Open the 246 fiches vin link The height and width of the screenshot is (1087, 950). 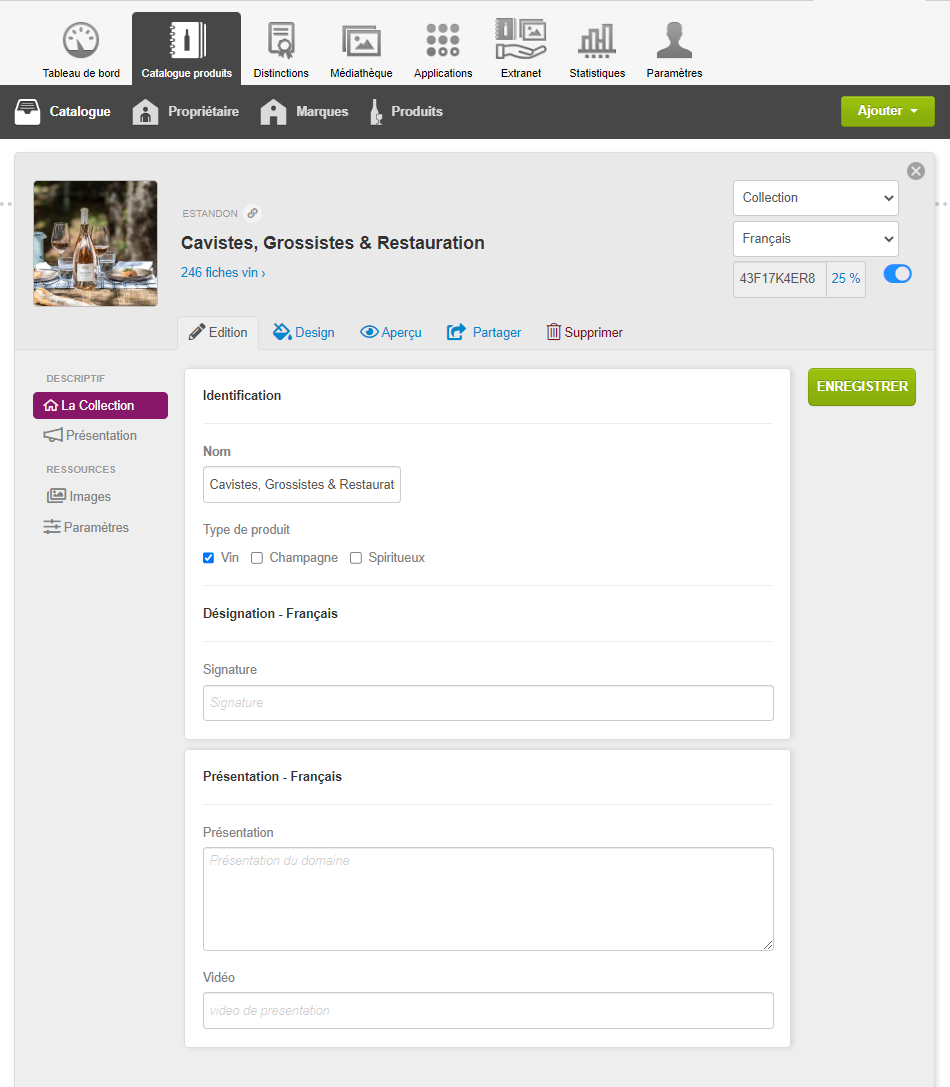click(223, 273)
